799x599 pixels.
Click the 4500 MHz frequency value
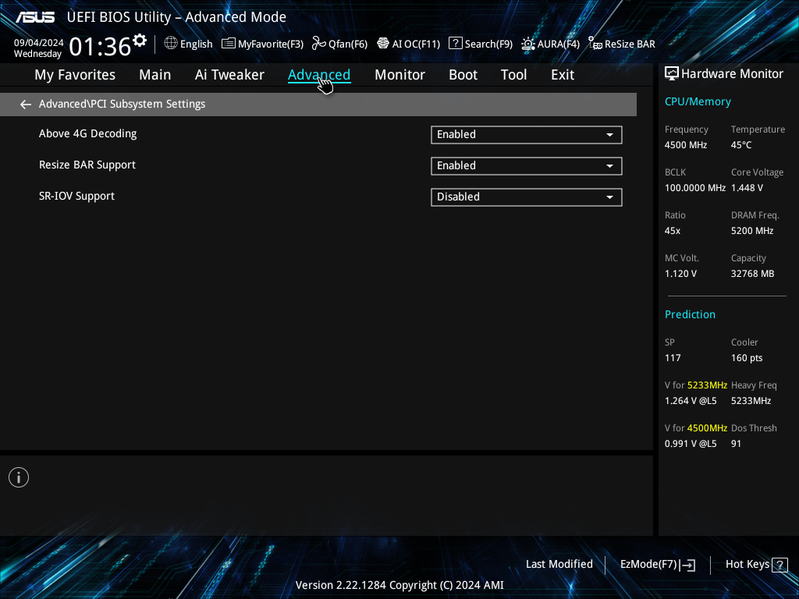click(x=685, y=145)
